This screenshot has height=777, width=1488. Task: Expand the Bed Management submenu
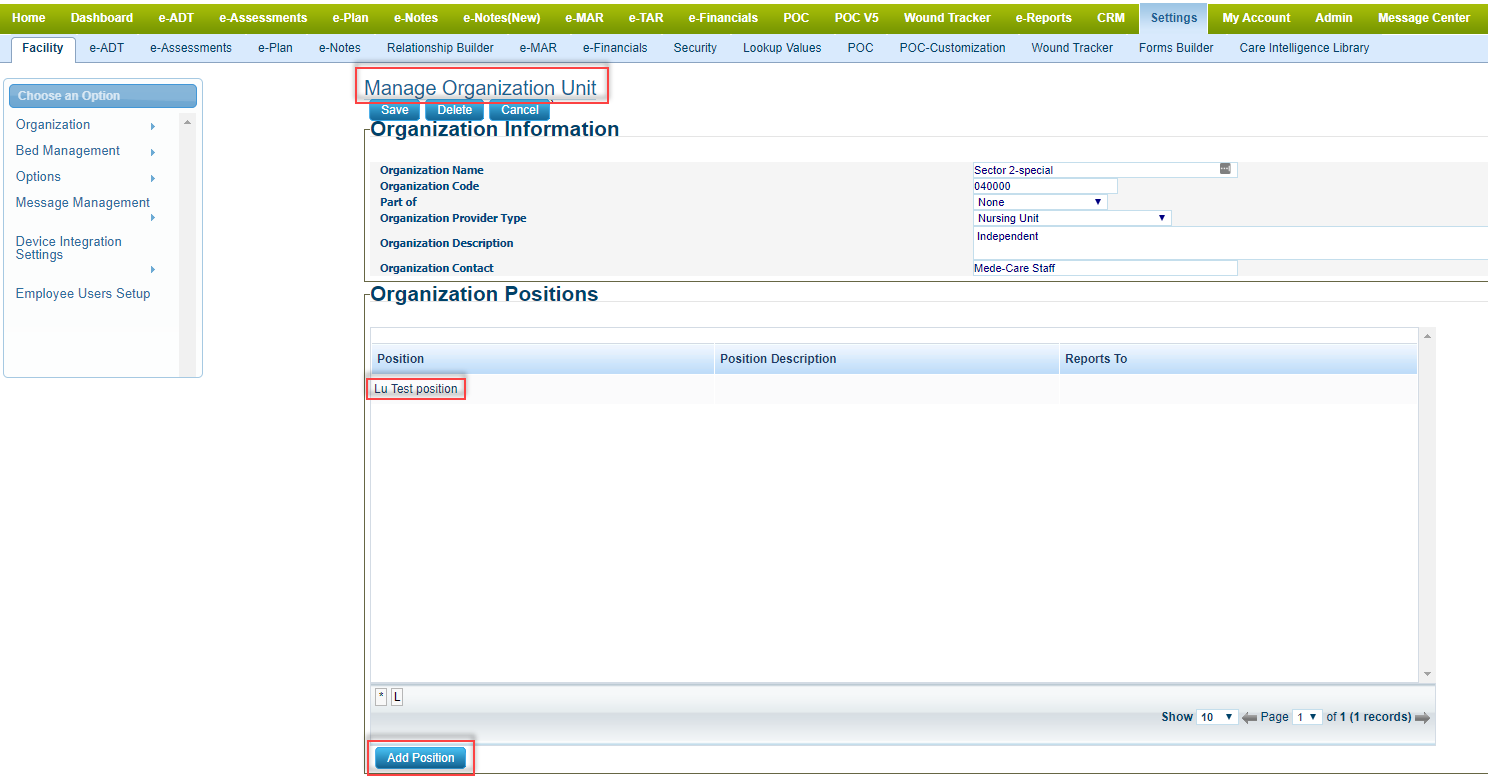click(x=152, y=152)
